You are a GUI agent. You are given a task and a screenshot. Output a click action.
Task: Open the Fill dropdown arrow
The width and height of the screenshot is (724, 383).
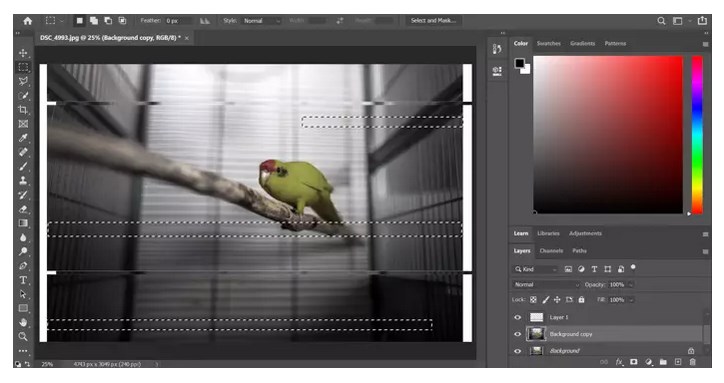coord(631,300)
